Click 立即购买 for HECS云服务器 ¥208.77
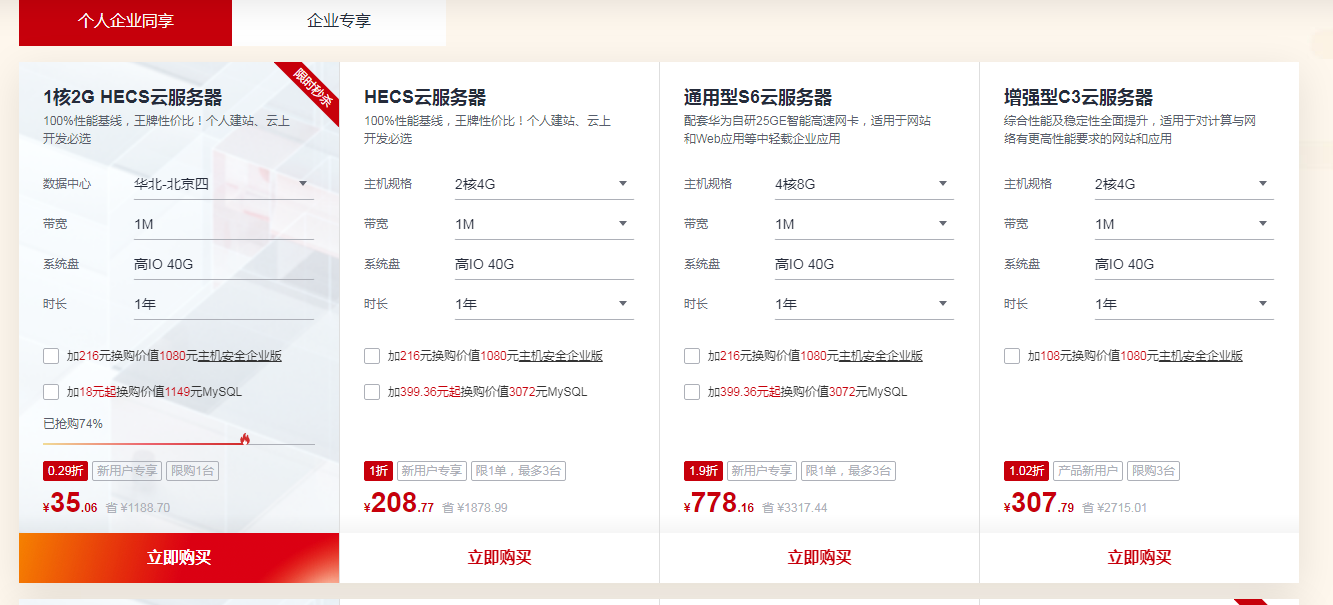The width and height of the screenshot is (1333, 605). click(499, 558)
